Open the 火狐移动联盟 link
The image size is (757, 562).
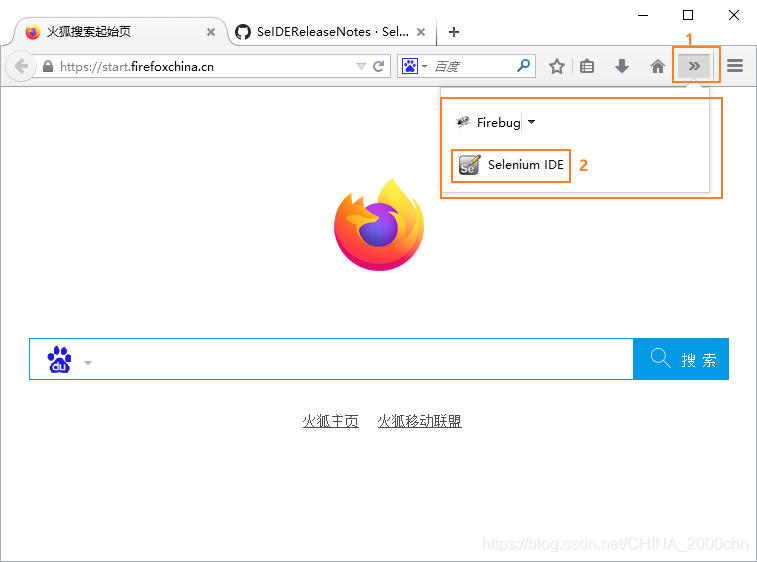pos(420,422)
